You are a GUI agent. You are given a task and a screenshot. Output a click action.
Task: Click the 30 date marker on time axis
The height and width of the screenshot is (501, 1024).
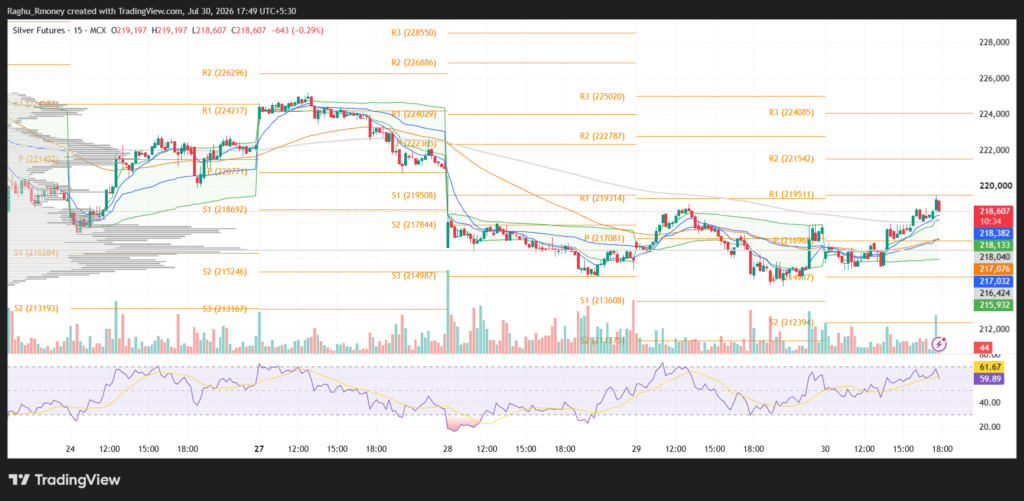(x=825, y=449)
